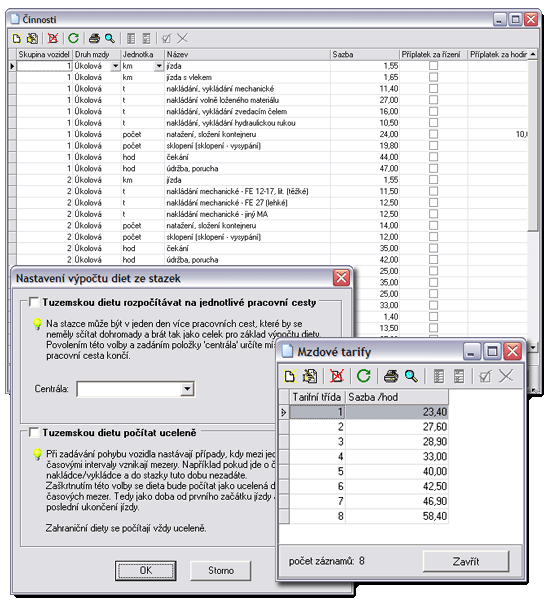Click 'nakládání mechanické - FE 27 (lehké)' cell

247,203
